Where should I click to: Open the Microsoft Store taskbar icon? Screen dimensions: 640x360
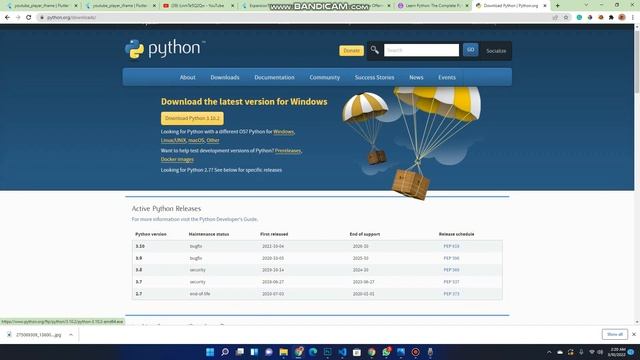tap(357, 352)
